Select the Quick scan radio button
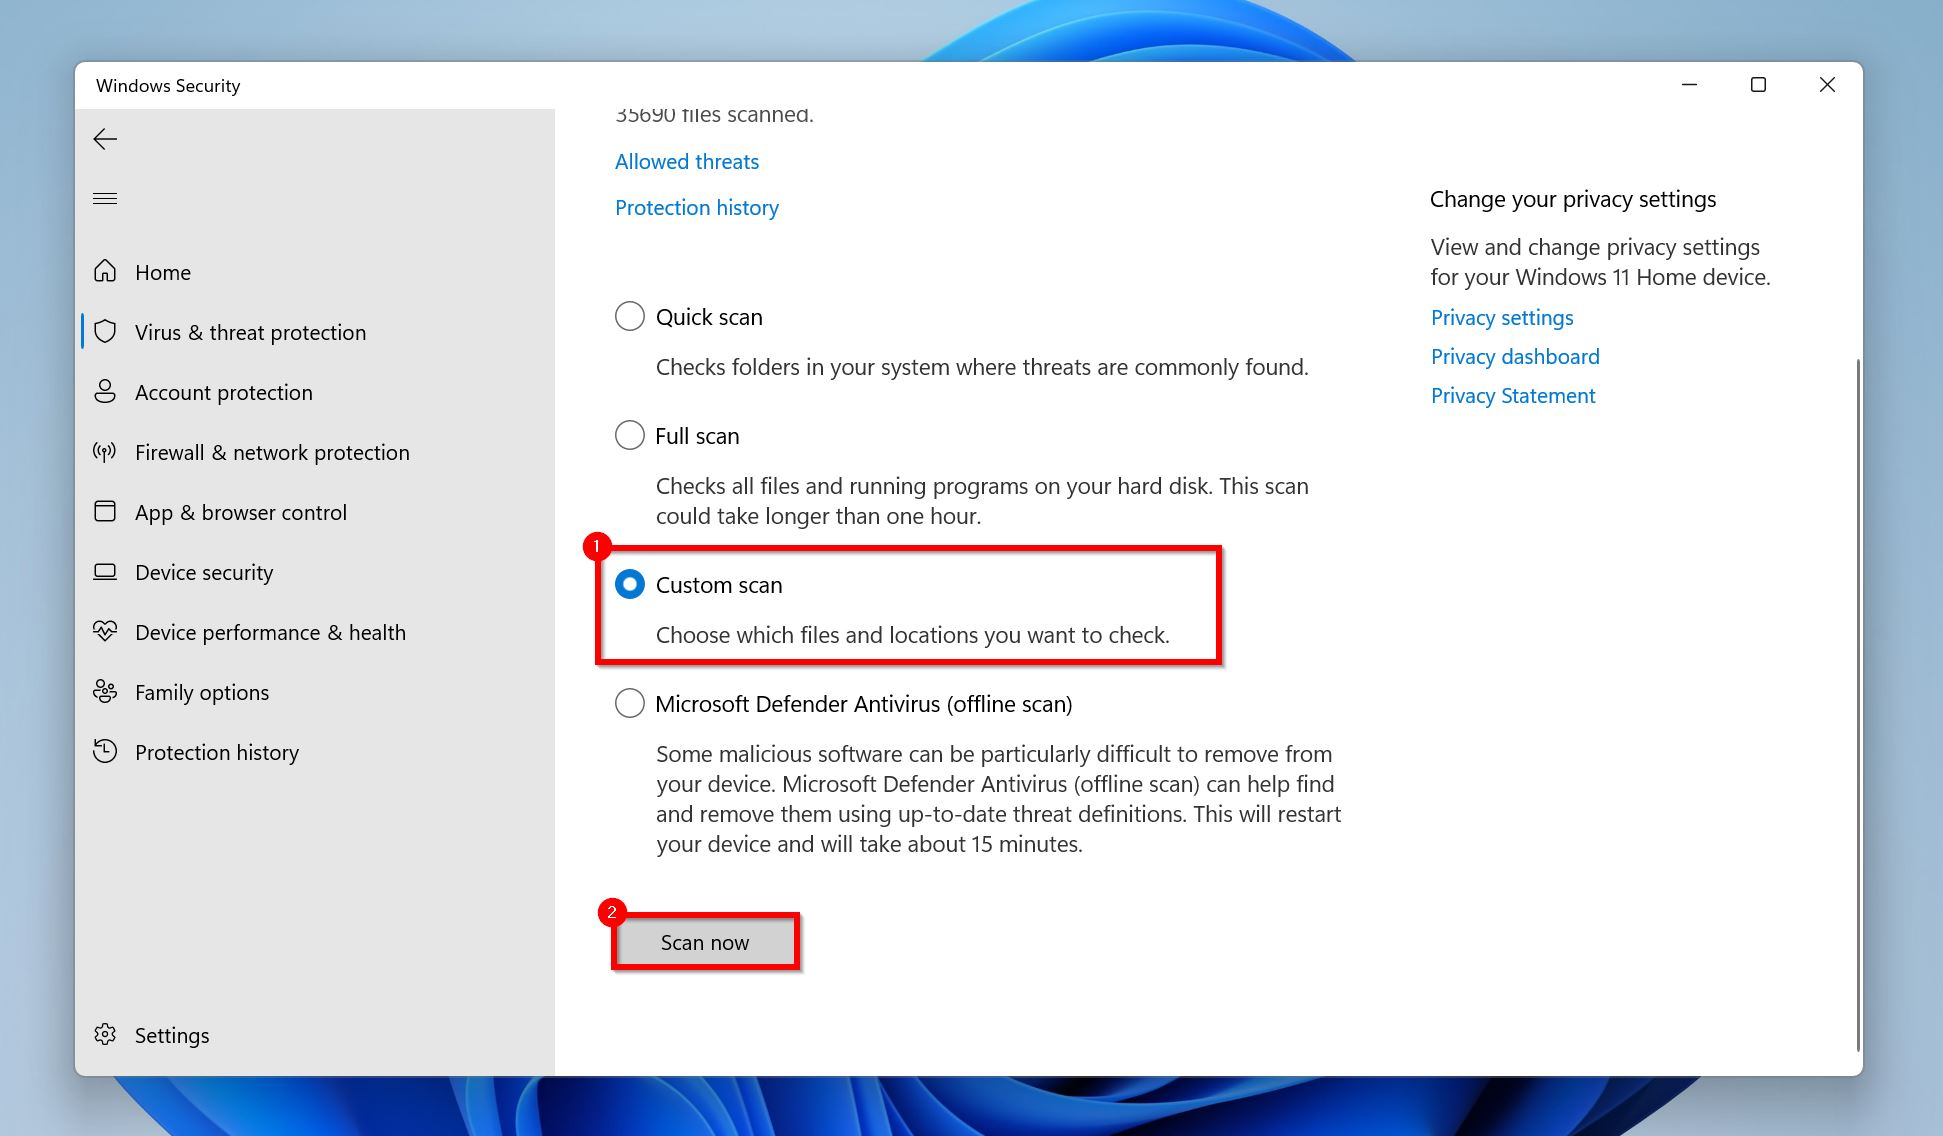Viewport: 1943px width, 1136px height. (629, 315)
